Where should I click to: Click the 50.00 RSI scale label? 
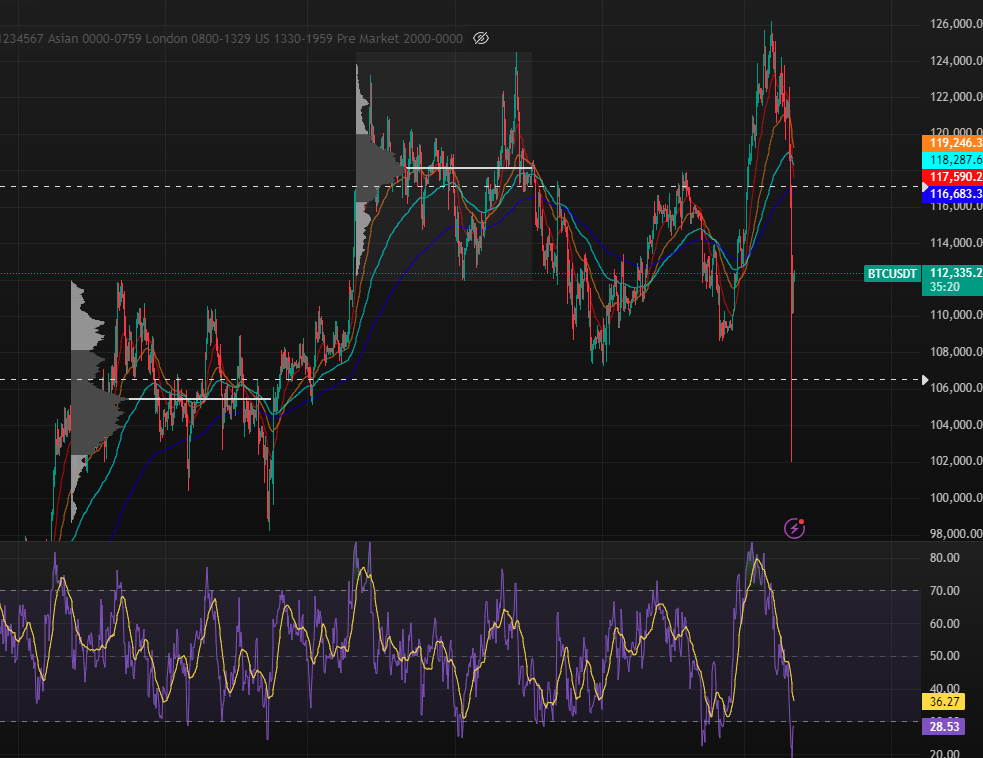[x=945, y=656]
